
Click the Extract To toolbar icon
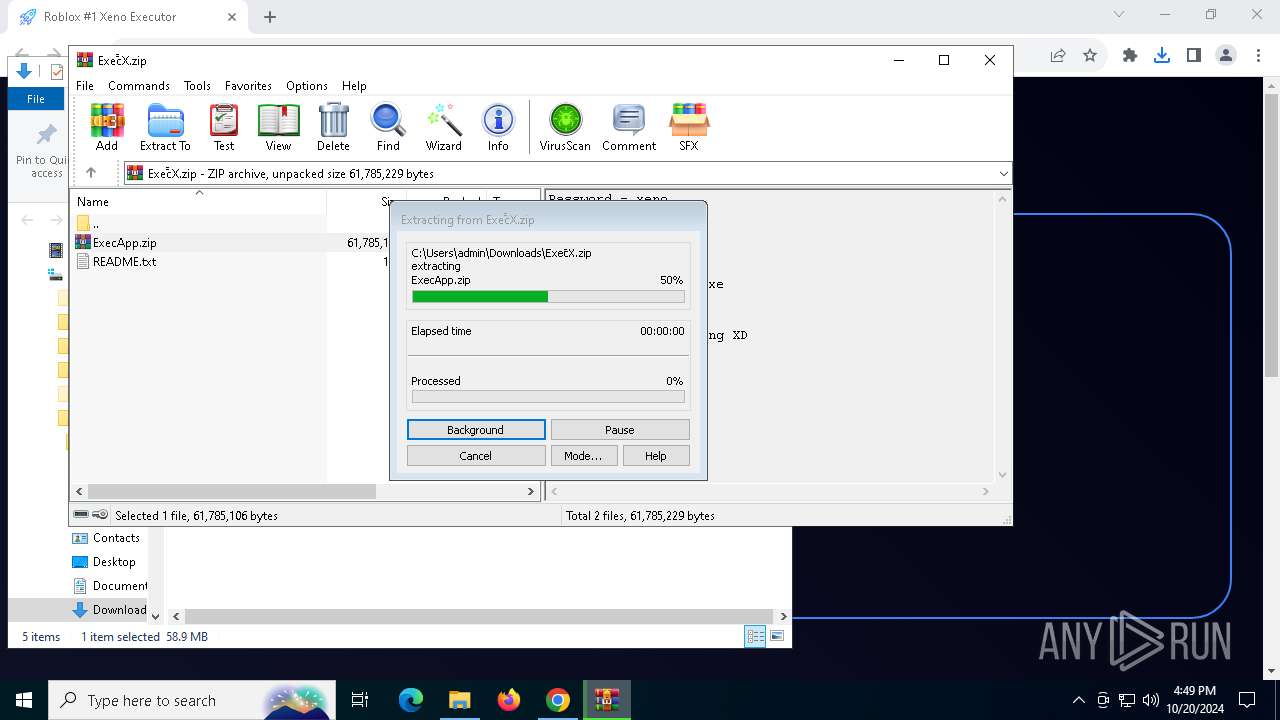coord(165,127)
